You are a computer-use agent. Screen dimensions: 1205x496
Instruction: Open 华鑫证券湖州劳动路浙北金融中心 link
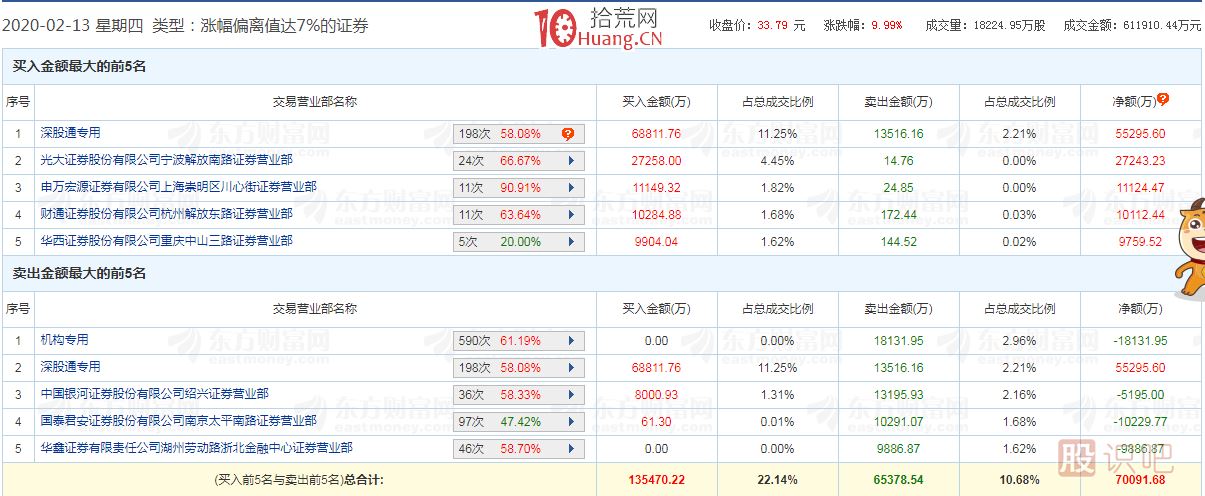(x=196, y=449)
